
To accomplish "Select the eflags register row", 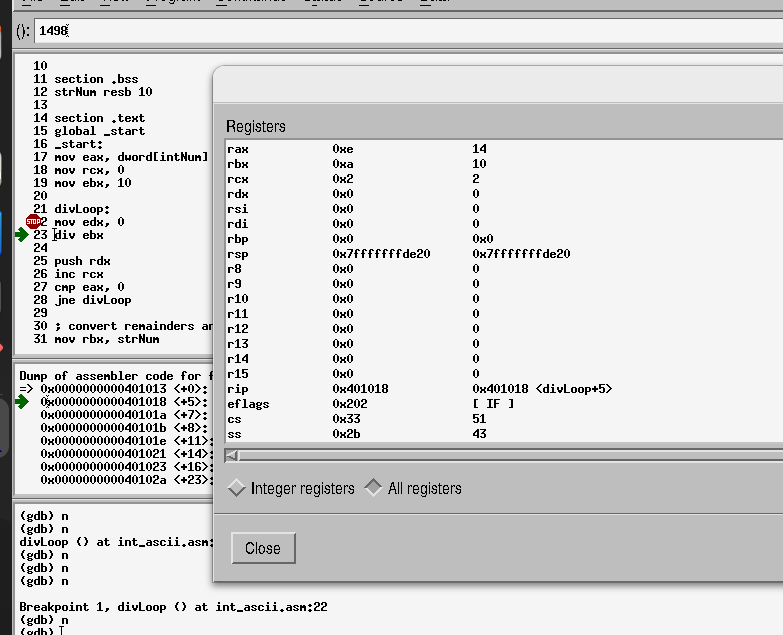I will pyautogui.click(x=504, y=403).
